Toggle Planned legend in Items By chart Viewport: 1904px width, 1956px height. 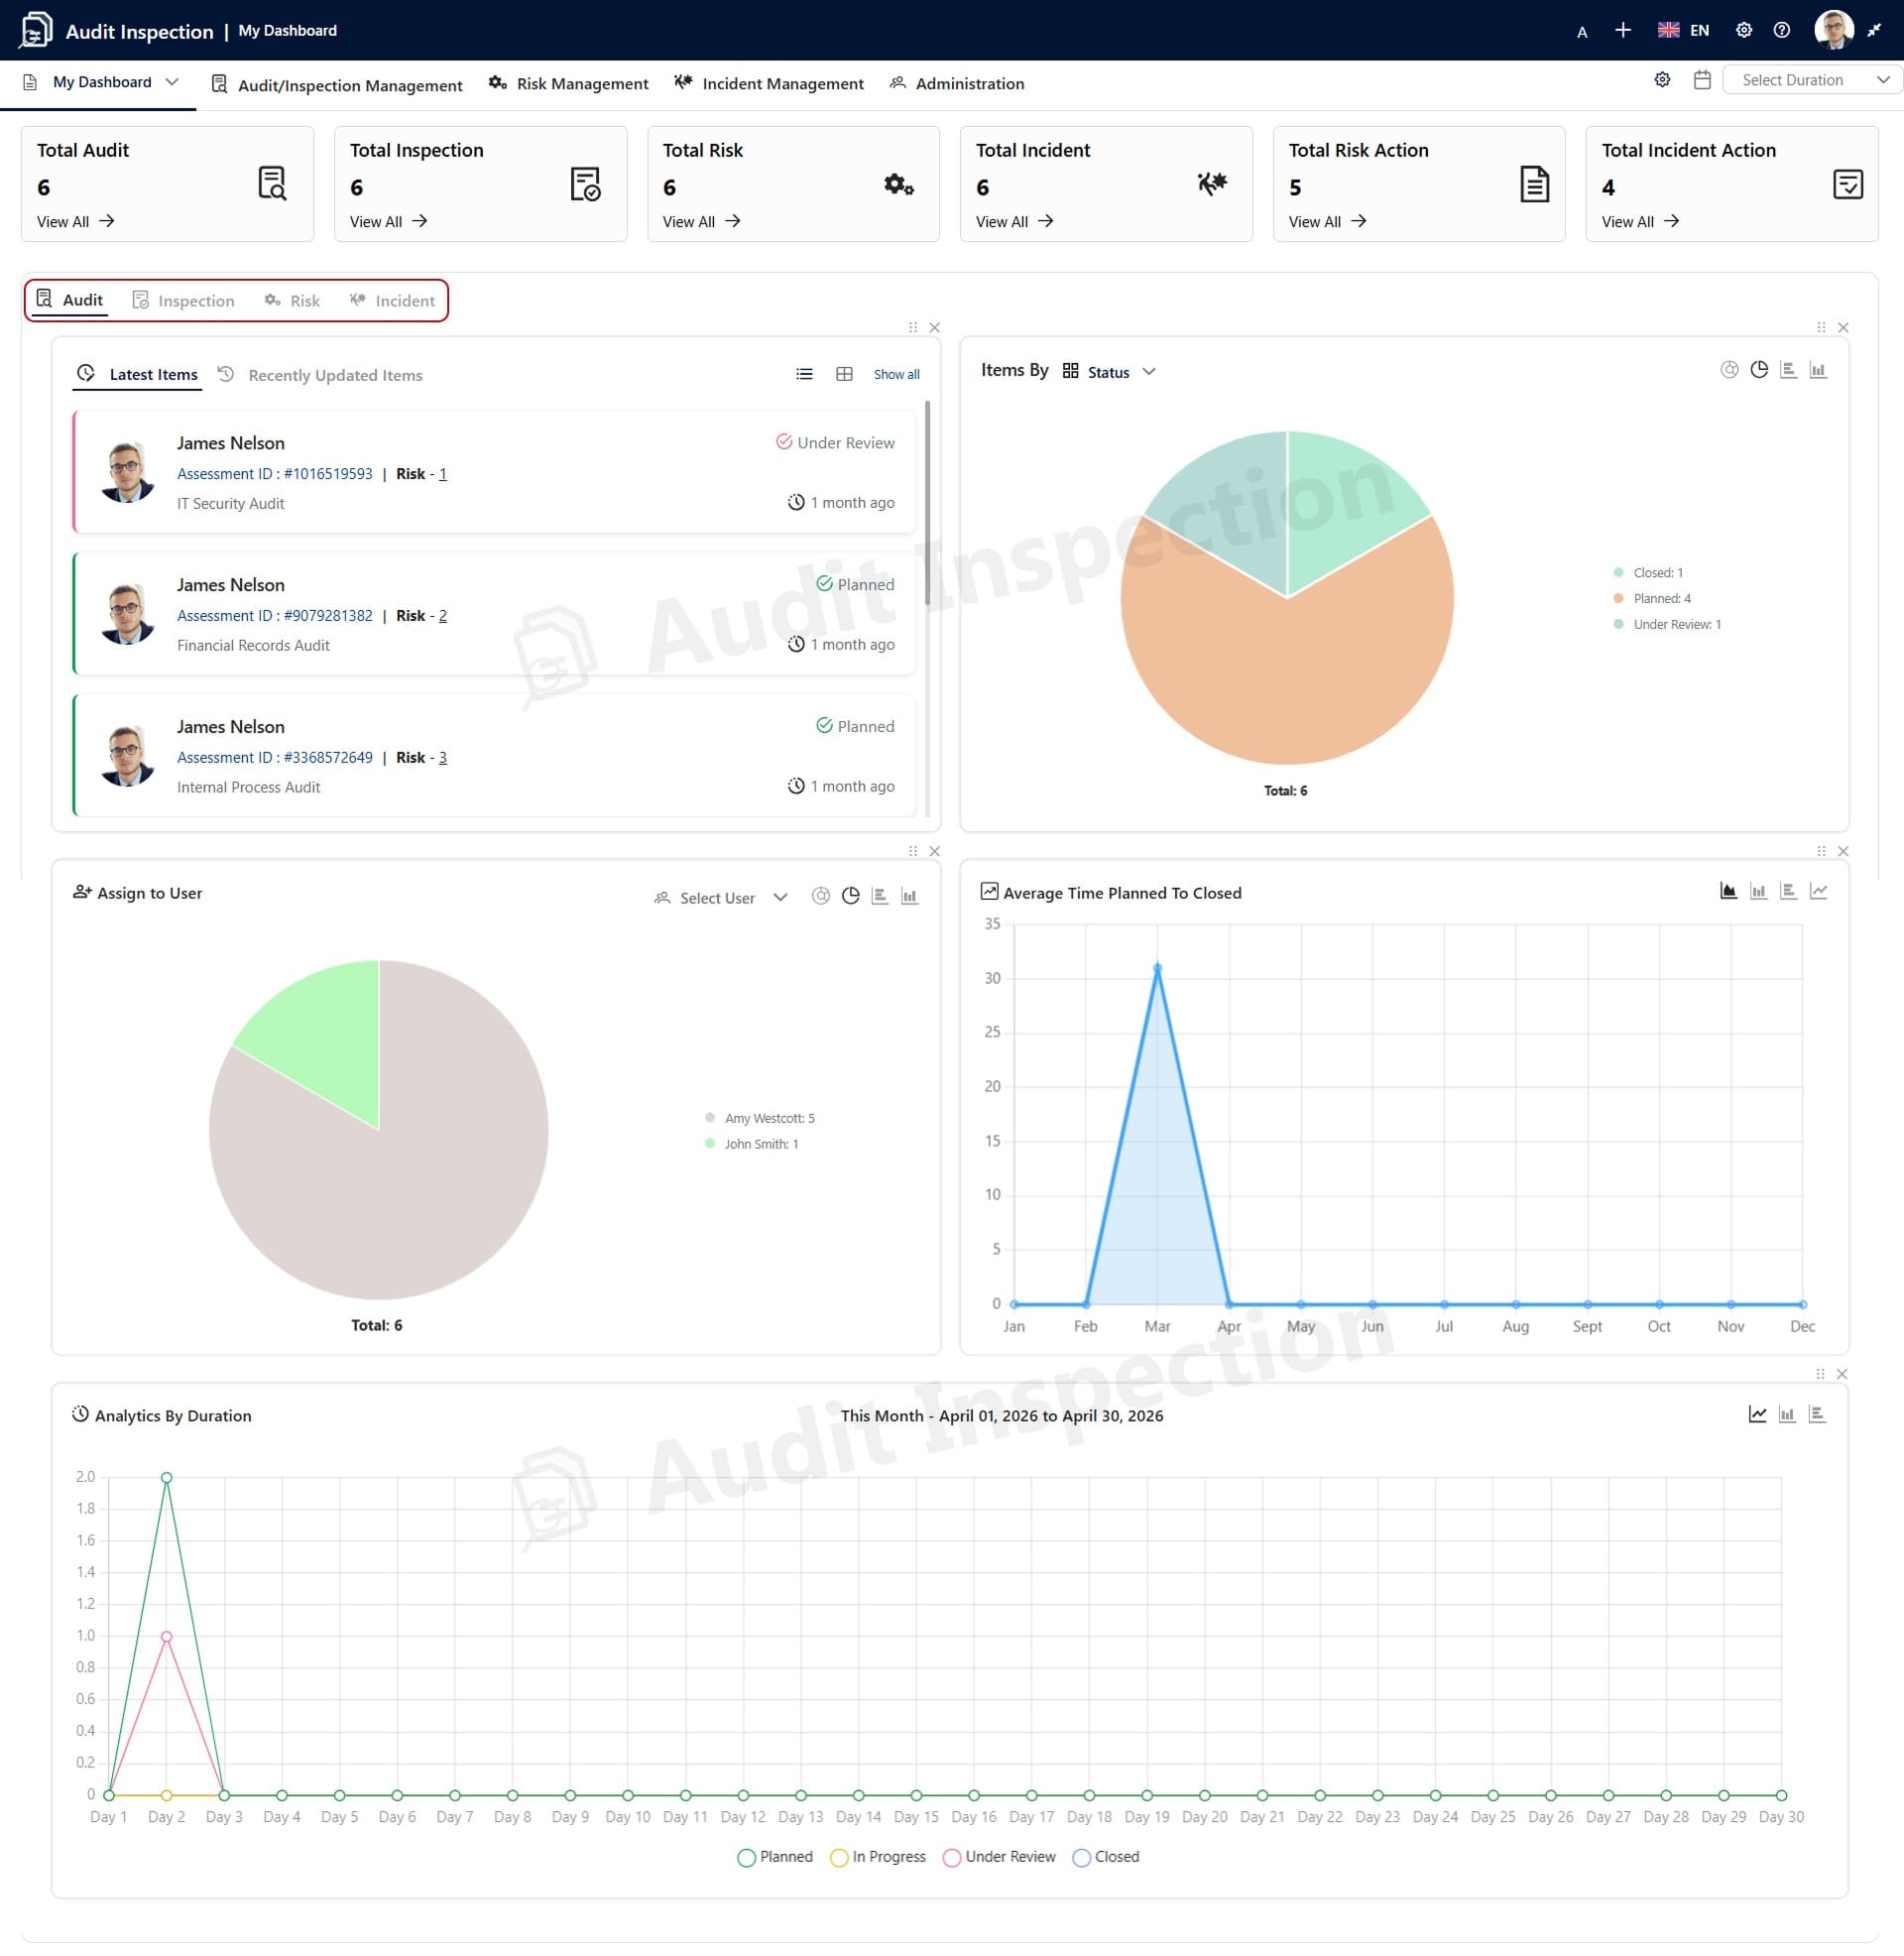[1652, 599]
